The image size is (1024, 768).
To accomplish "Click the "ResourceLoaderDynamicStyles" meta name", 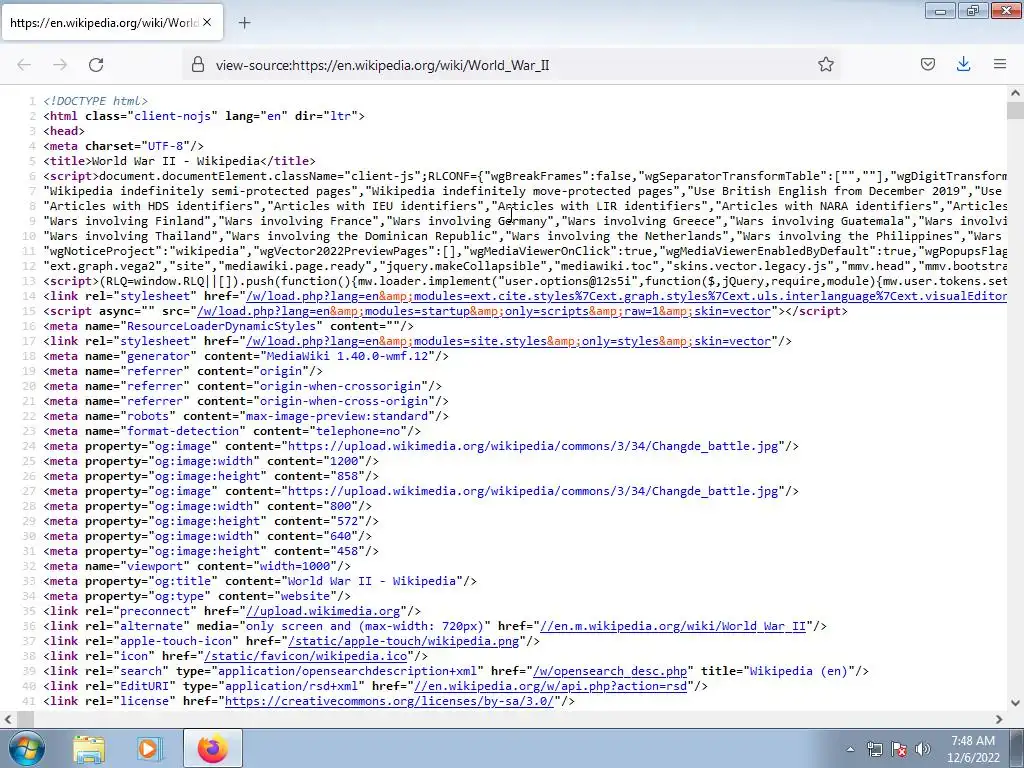I will click(222, 326).
